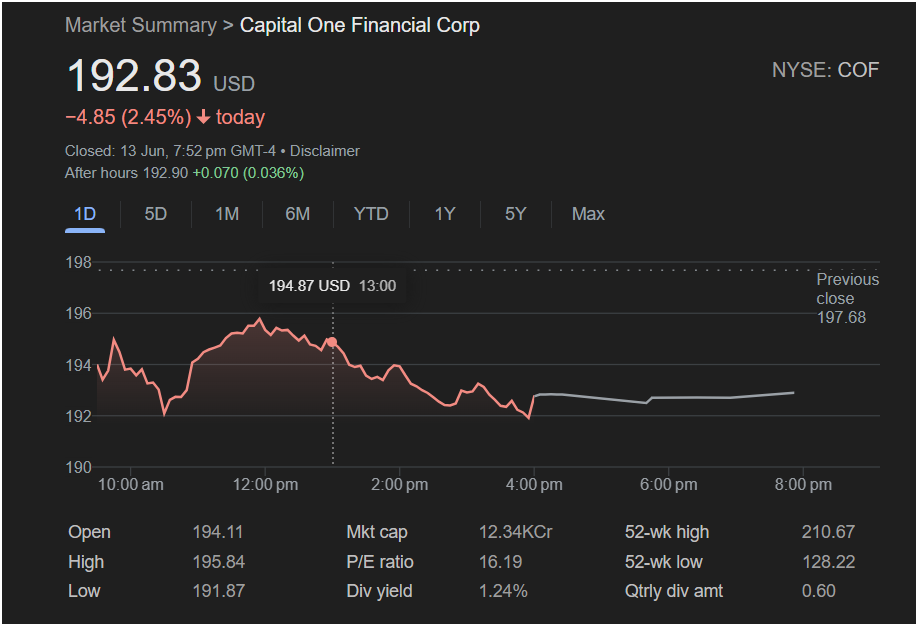The width and height of the screenshot is (918, 626).
Task: Click the 2:00 pm axis label
Action: 399,485
